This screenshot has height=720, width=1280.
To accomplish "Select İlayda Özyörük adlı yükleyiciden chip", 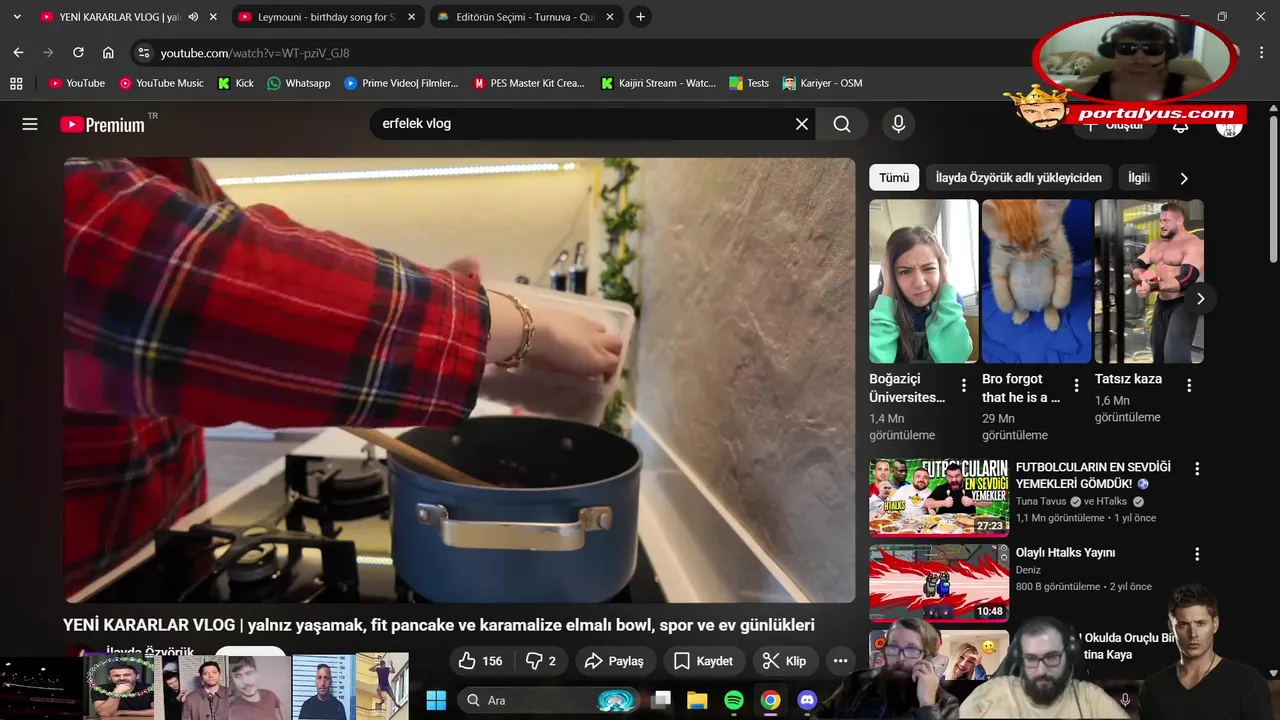I will coord(1018,178).
